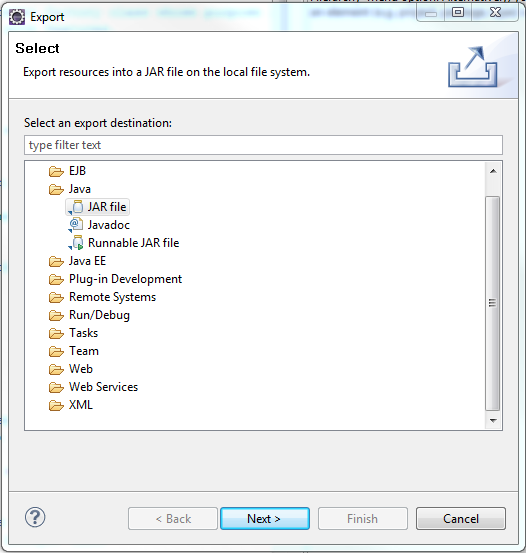The width and height of the screenshot is (526, 553).
Task: Click the XML folder icon
Action: pos(56,405)
